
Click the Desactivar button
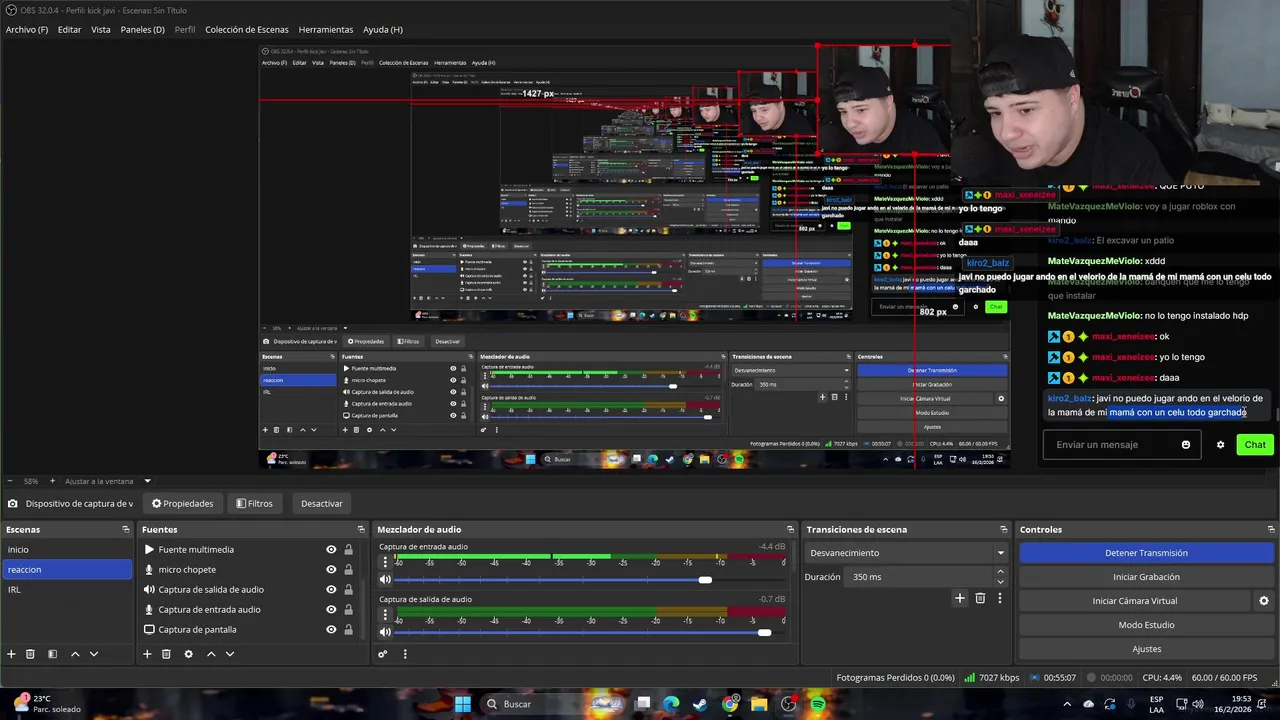pos(322,503)
